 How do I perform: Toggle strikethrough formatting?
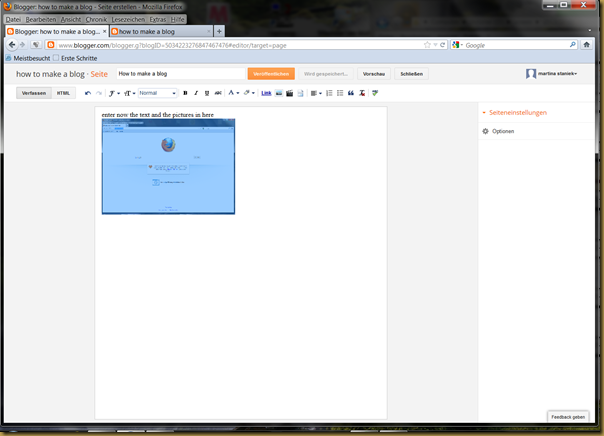click(x=218, y=93)
